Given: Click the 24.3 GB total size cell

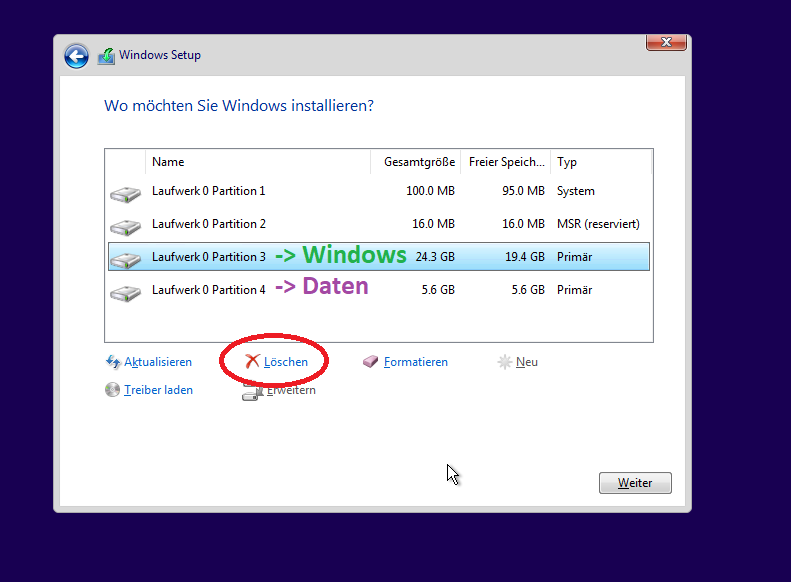Looking at the screenshot, I should pos(435,257).
